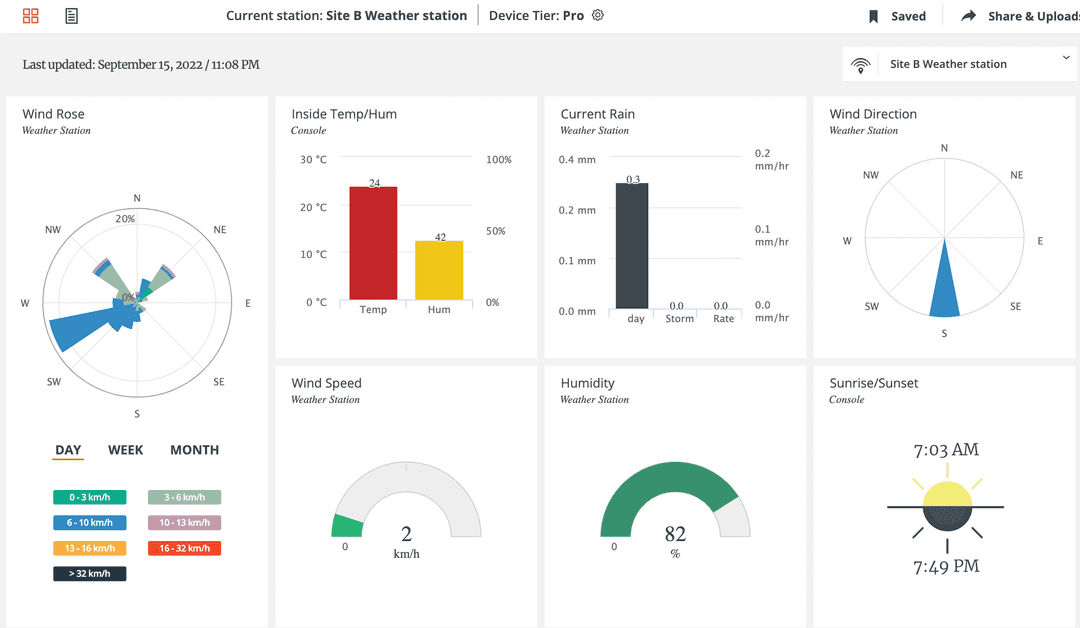
Task: Select the WEEK wind rose tab
Action: pos(126,450)
